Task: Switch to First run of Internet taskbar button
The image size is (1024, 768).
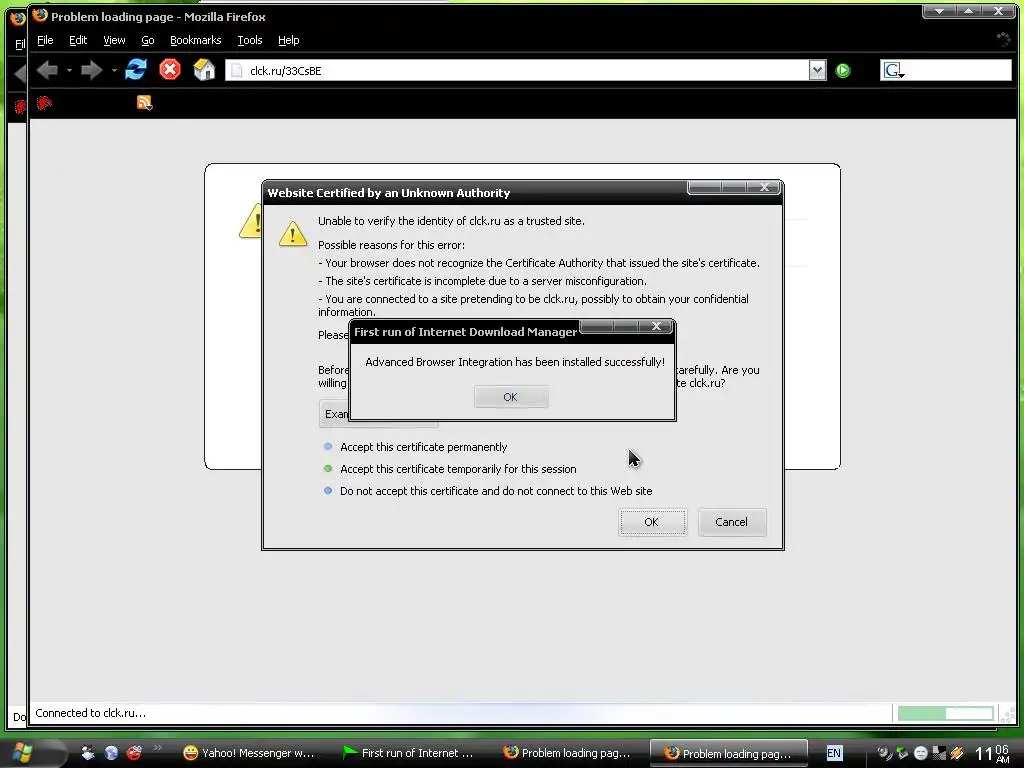Action: [409, 753]
